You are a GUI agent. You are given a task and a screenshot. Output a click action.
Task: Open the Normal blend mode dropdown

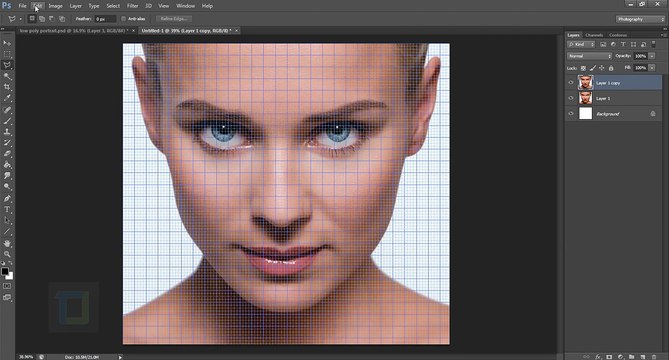[589, 56]
